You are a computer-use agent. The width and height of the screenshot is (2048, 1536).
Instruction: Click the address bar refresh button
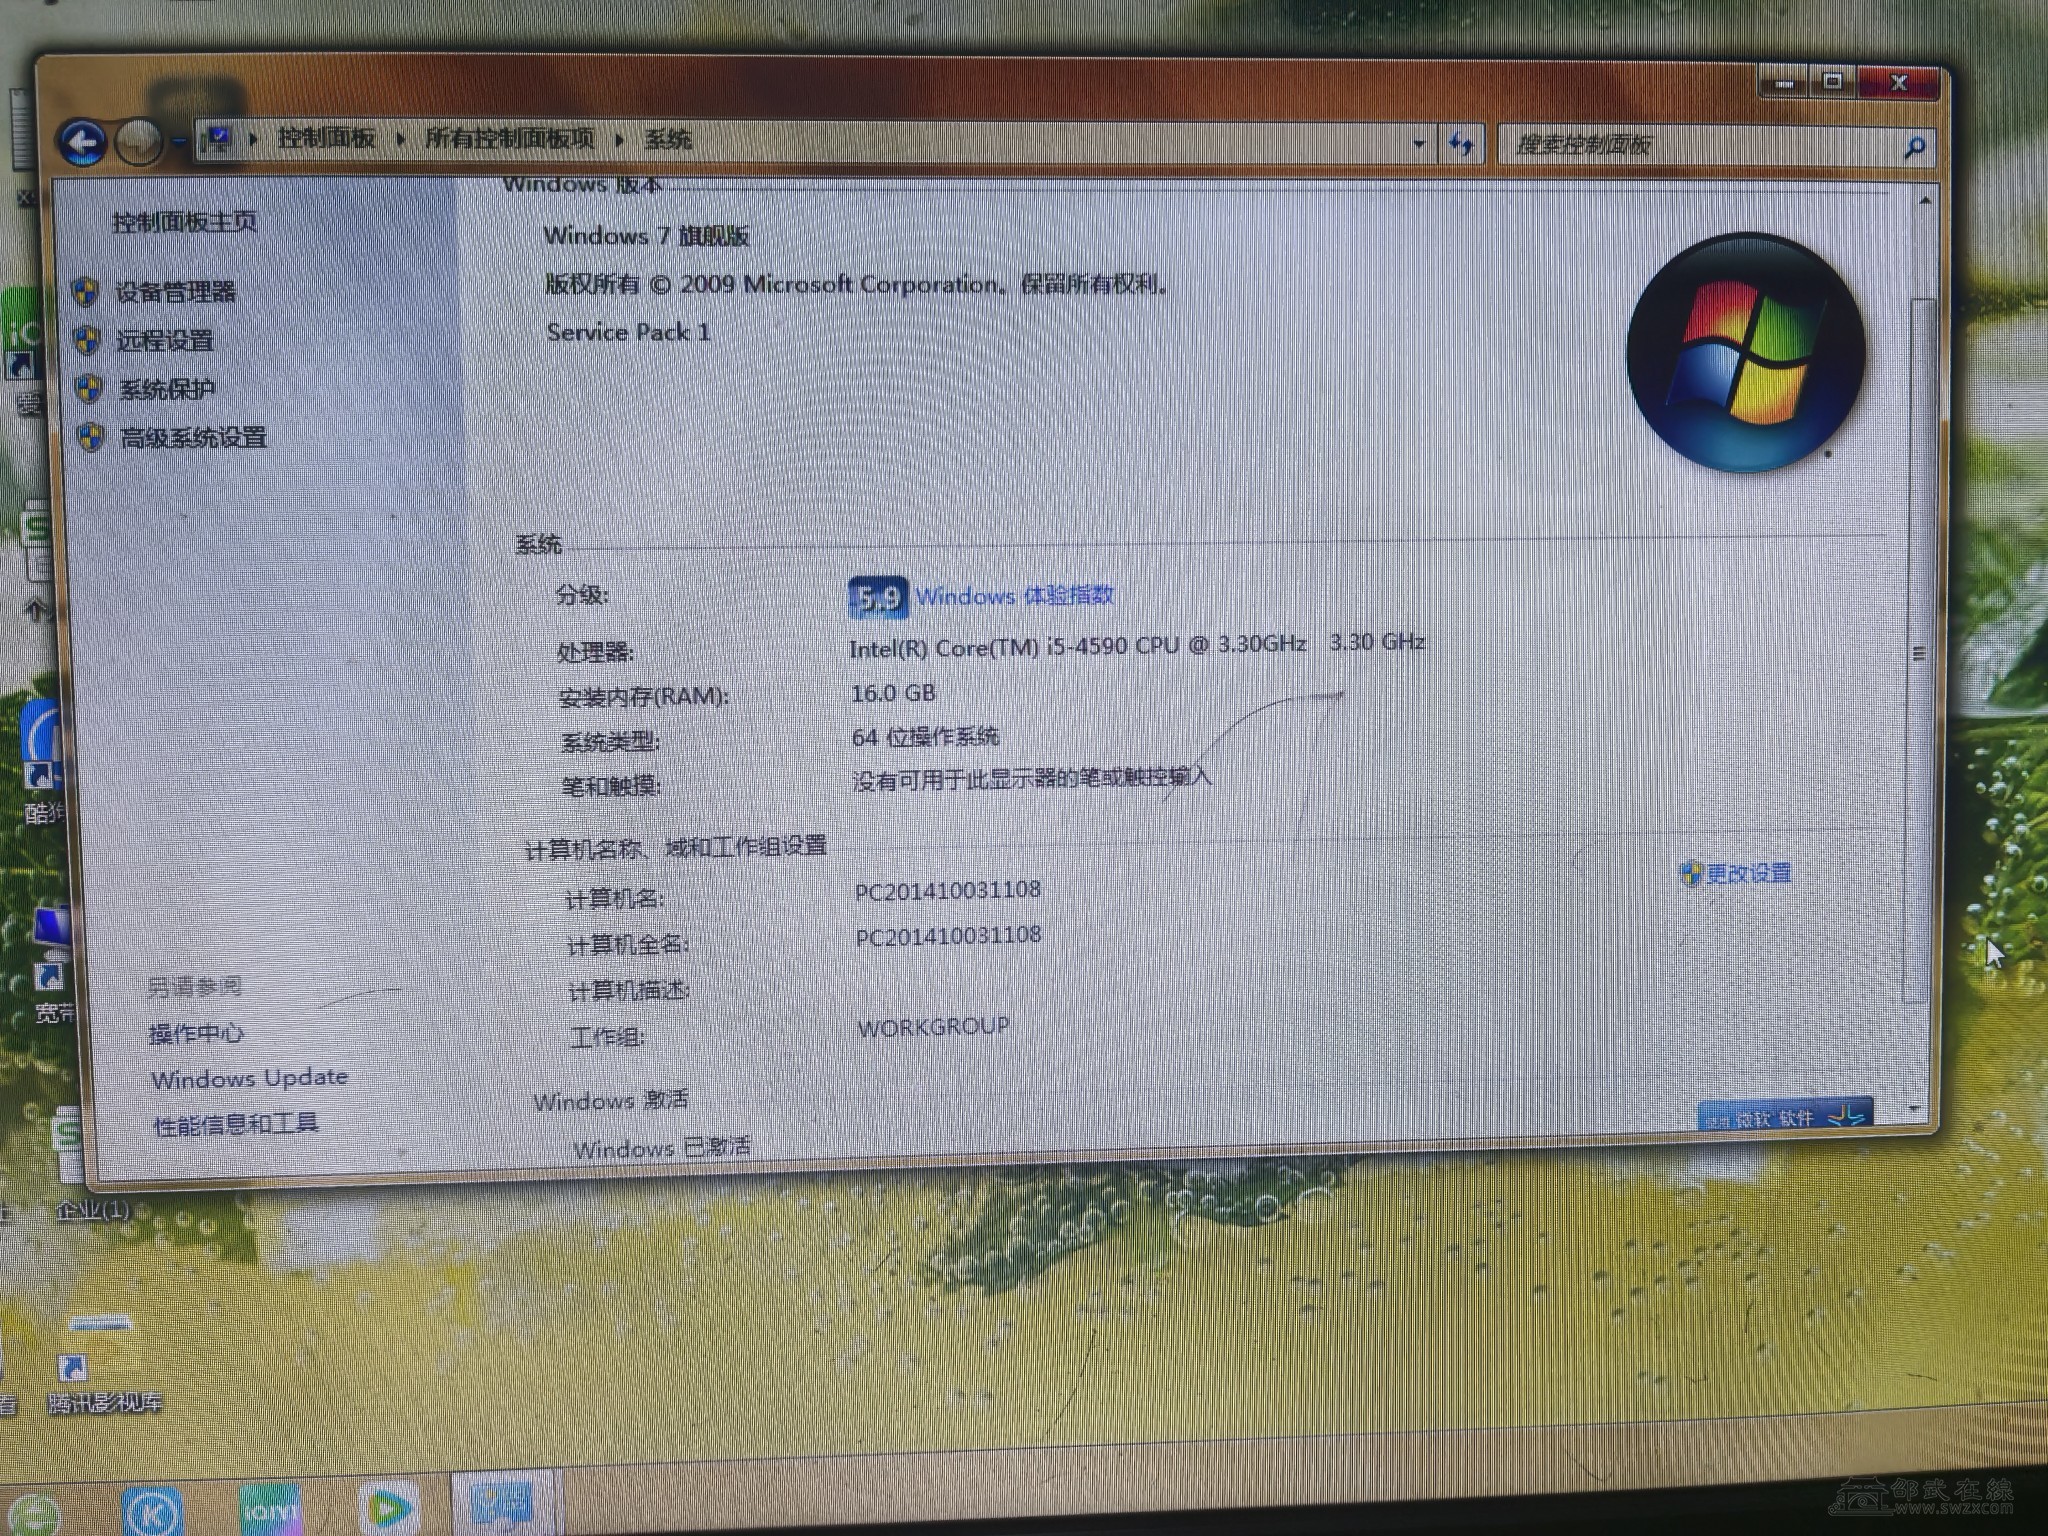click(x=1461, y=145)
